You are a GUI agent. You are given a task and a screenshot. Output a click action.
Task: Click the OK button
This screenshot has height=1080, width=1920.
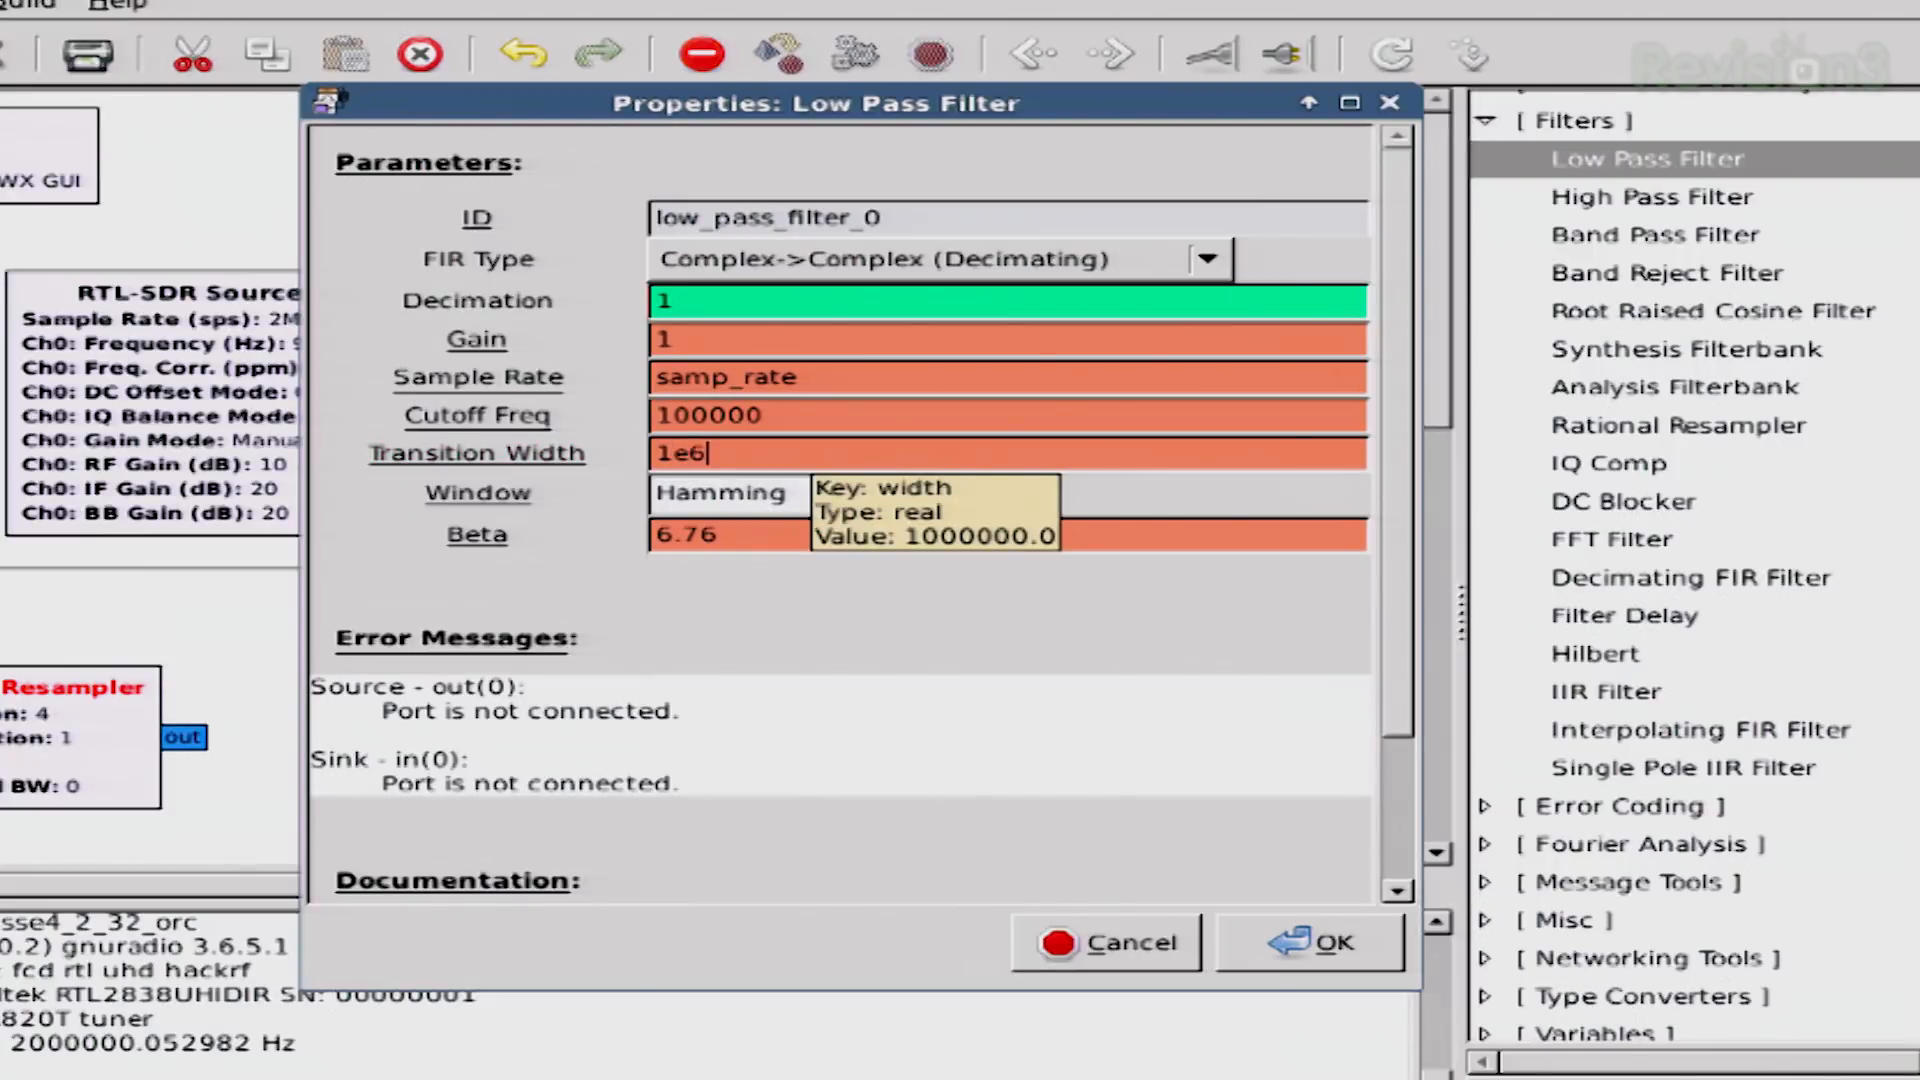click(x=1310, y=942)
